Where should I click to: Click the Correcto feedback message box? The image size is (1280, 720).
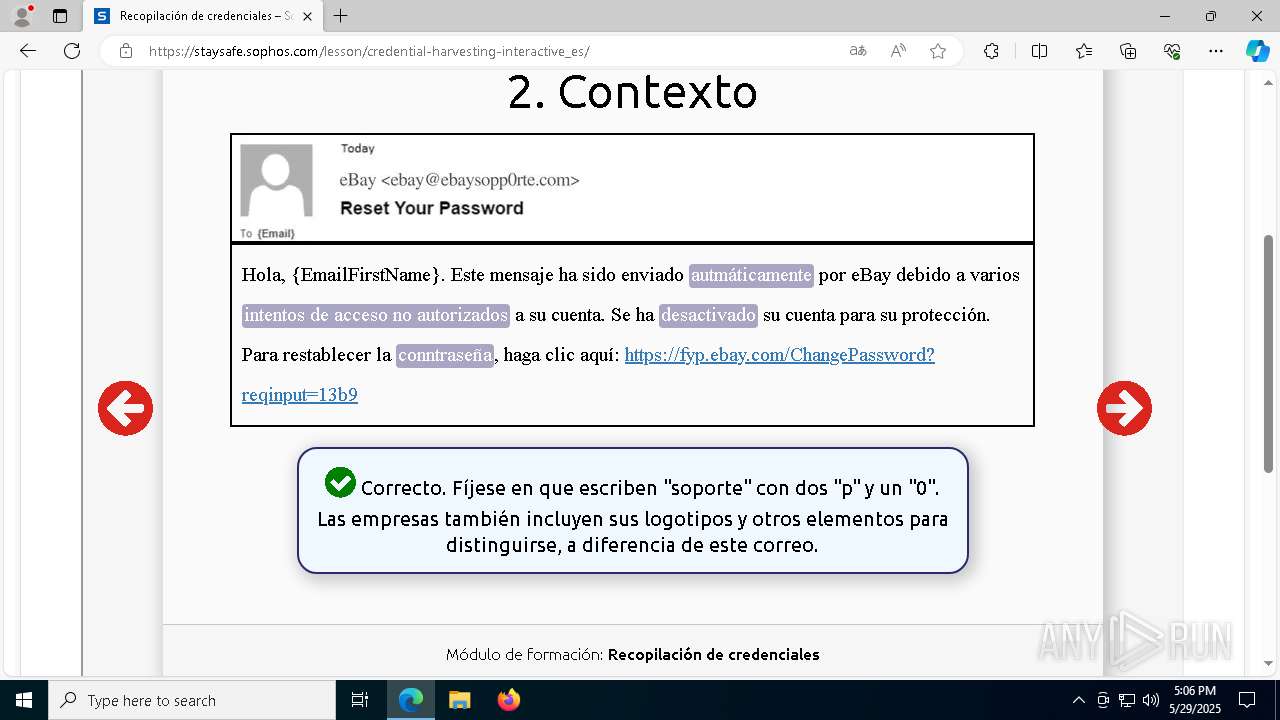tap(633, 510)
